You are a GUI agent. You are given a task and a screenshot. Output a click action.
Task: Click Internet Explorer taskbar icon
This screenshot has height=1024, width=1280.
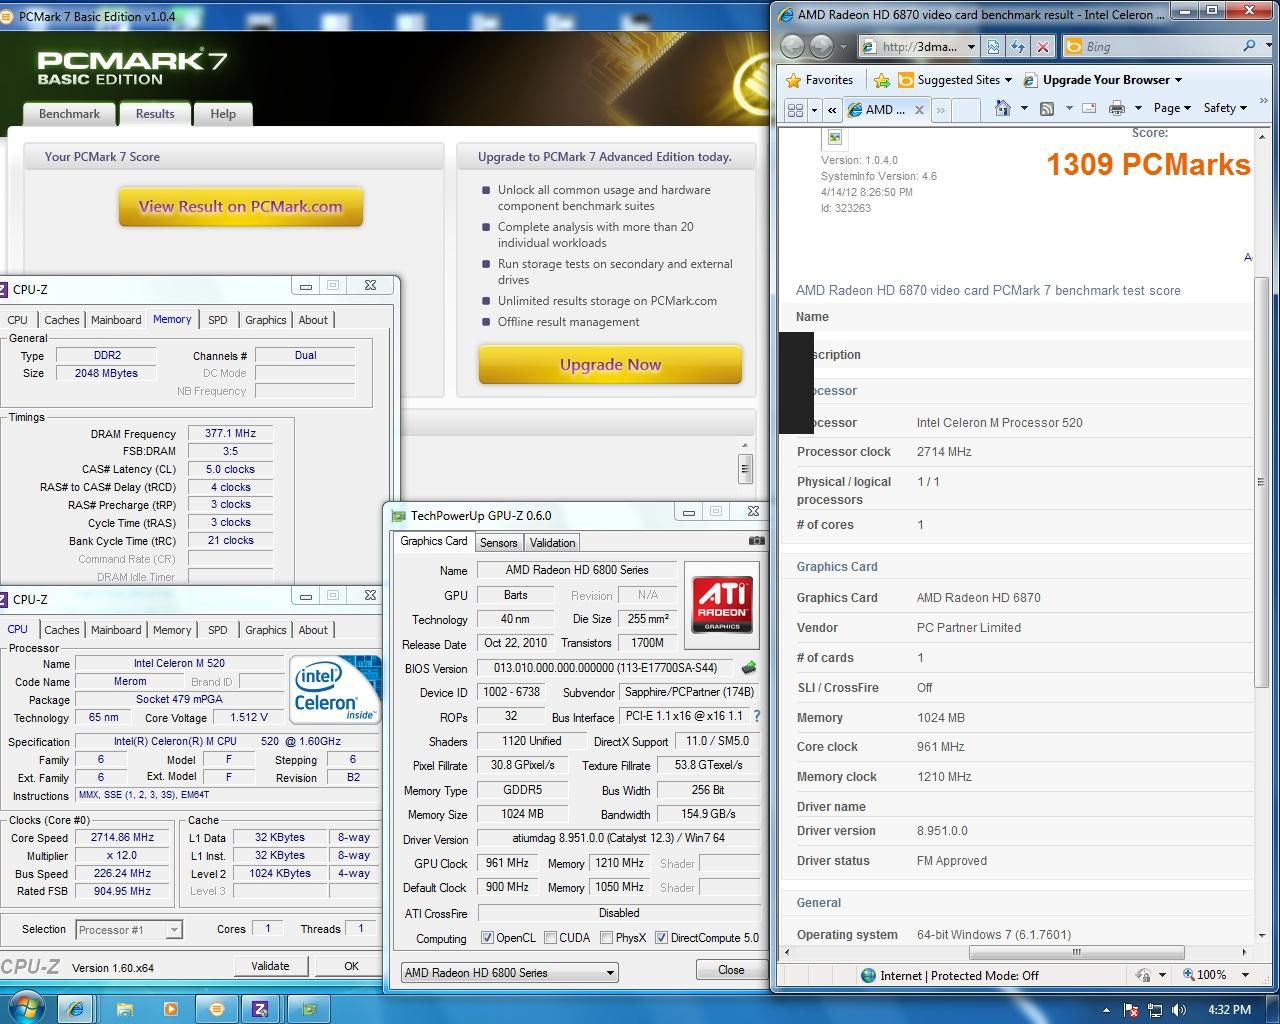pyautogui.click(x=77, y=1009)
